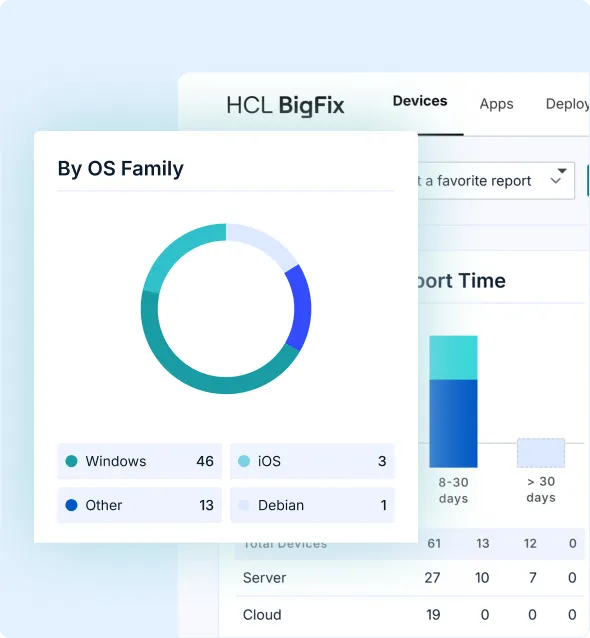
Task: Click the '8-30 days' axis label
Action: (x=453, y=490)
